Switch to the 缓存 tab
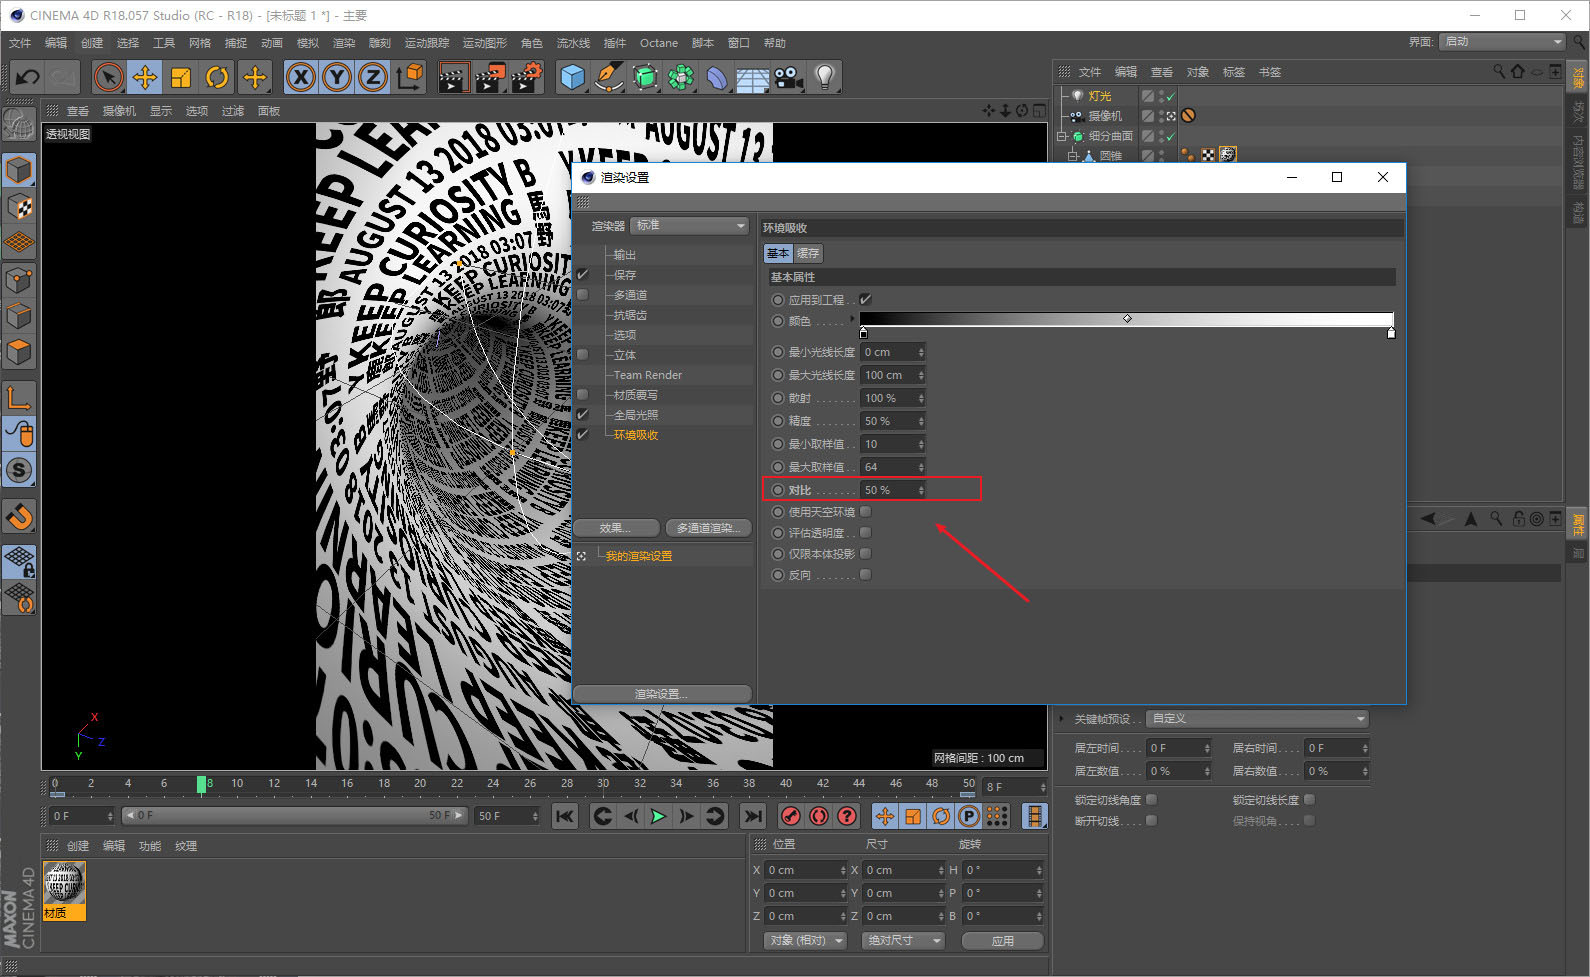Image resolution: width=1590 pixels, height=977 pixels. coord(808,253)
